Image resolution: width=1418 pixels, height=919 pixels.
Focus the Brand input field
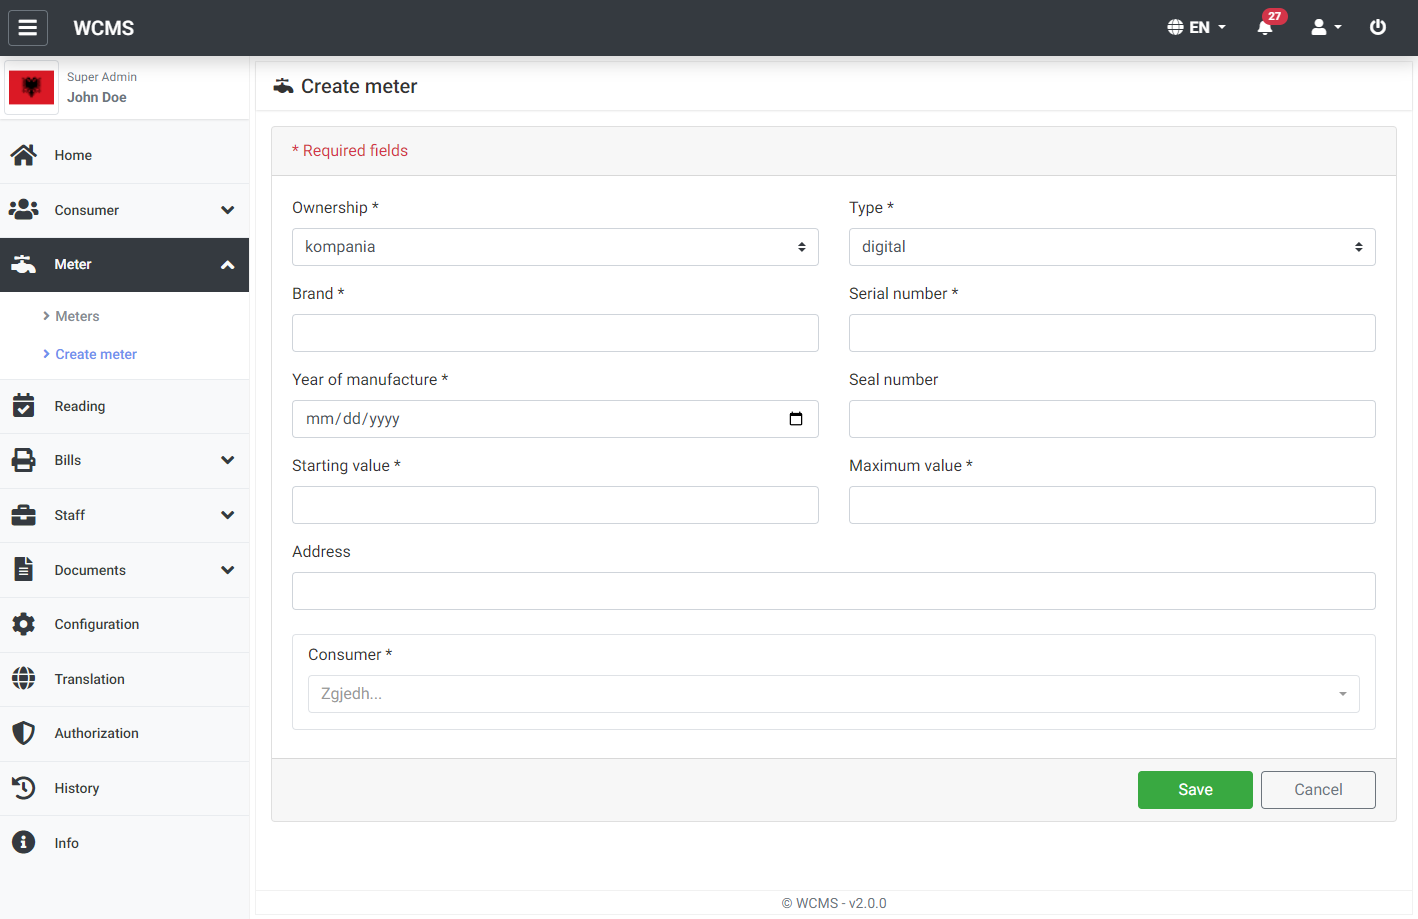[555, 333]
